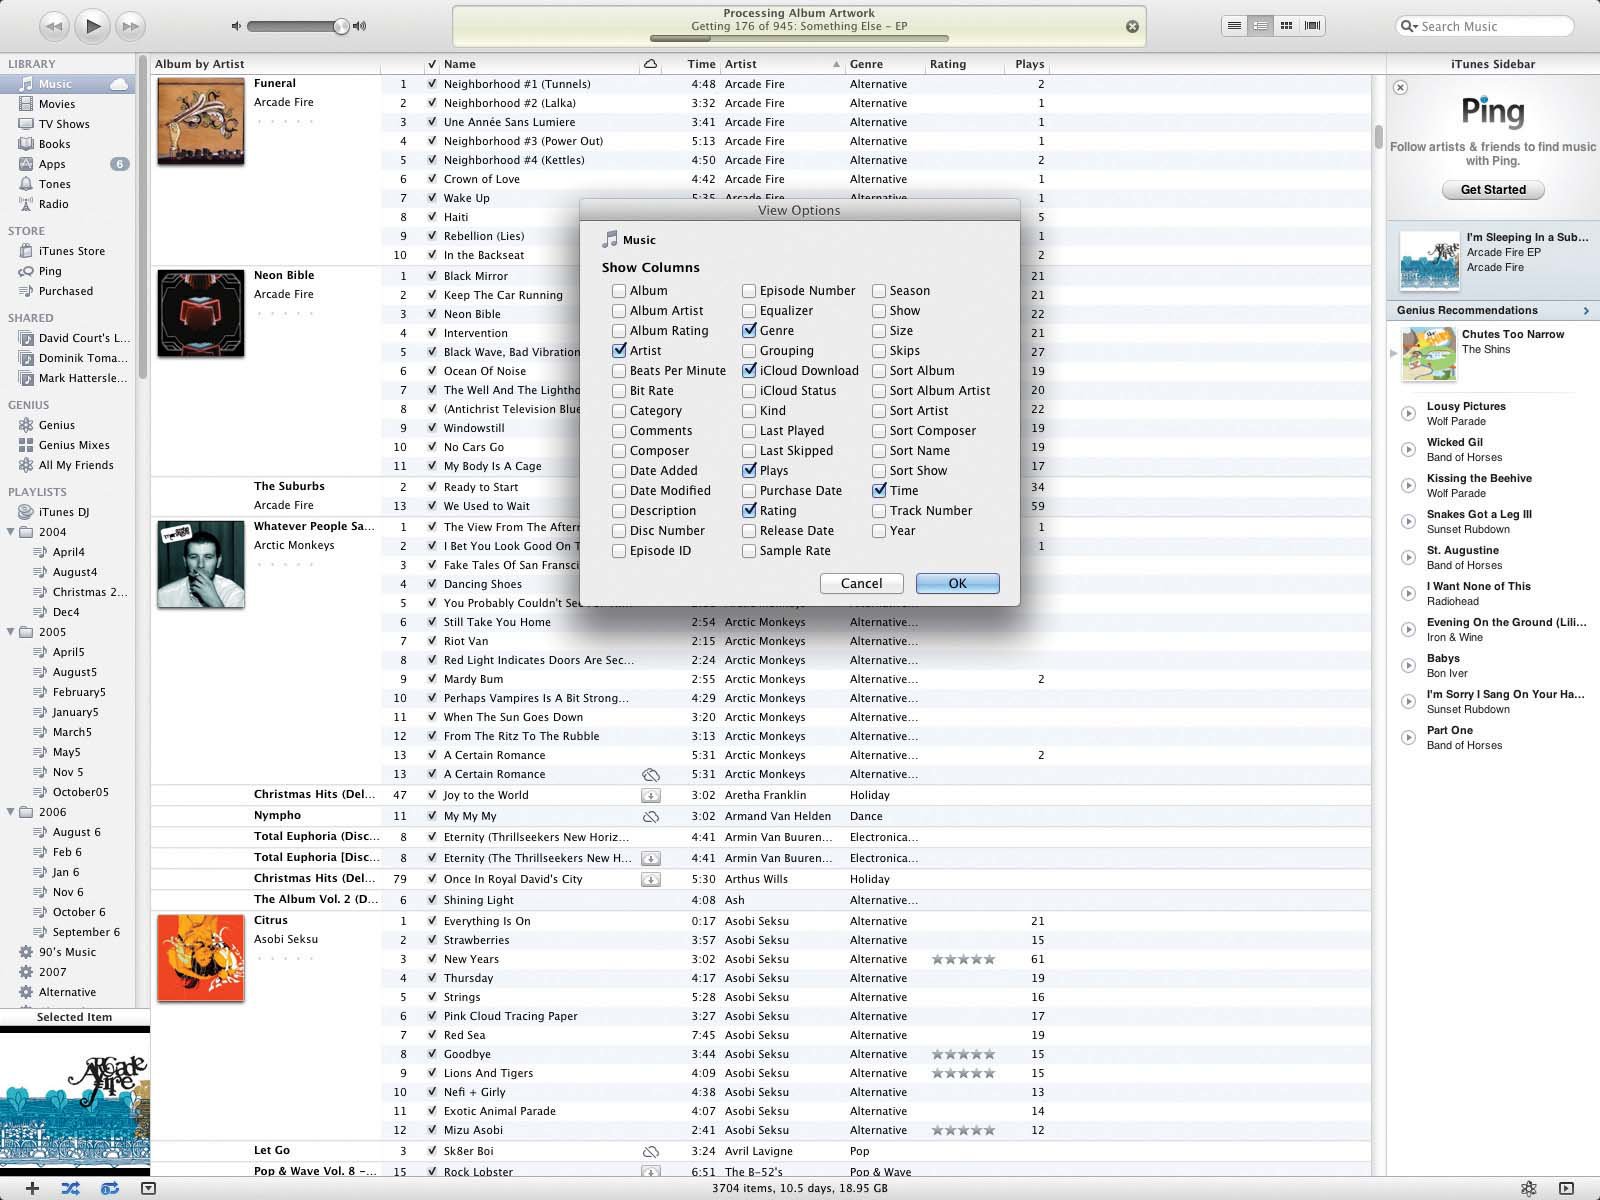Click the Genius atom icon bottom right
The width and height of the screenshot is (1600, 1200).
pos(1528,1188)
